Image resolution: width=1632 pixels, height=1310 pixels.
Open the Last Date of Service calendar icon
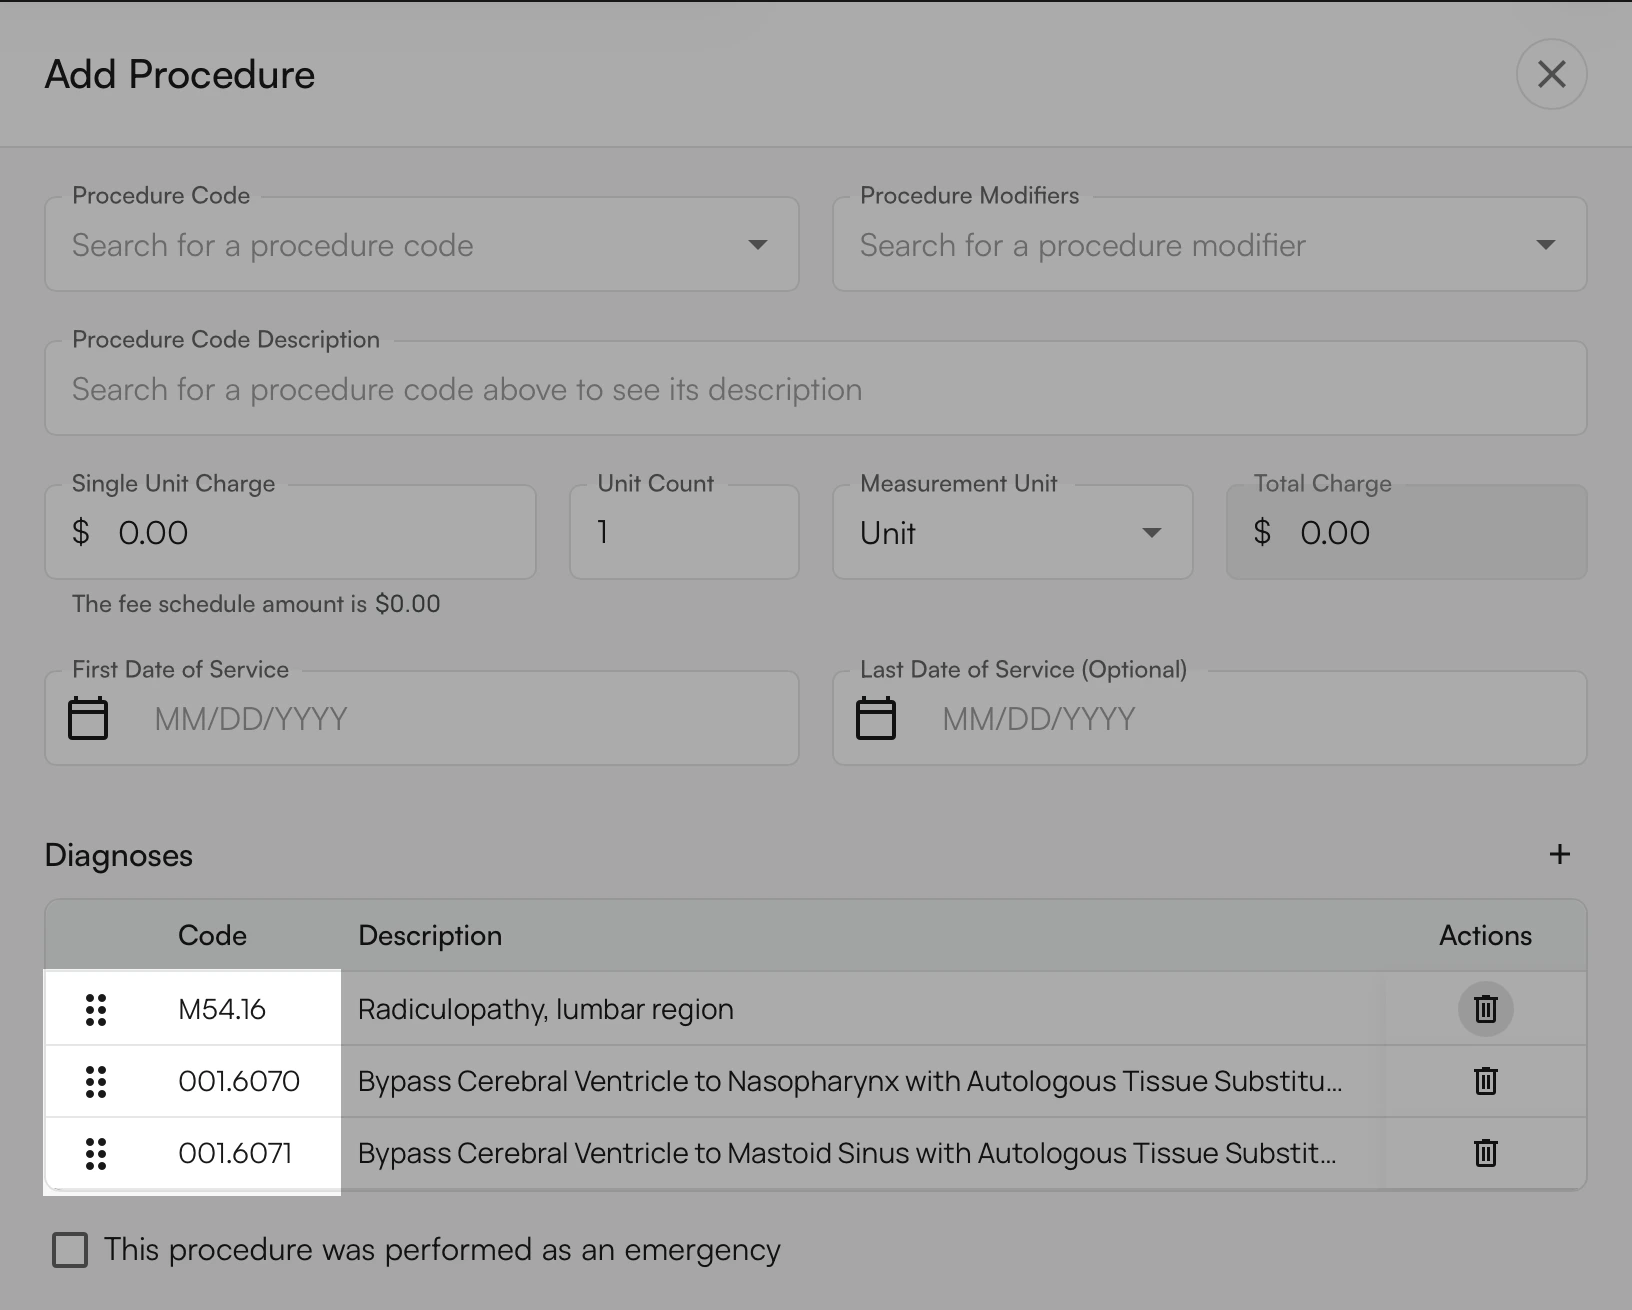[x=876, y=717]
